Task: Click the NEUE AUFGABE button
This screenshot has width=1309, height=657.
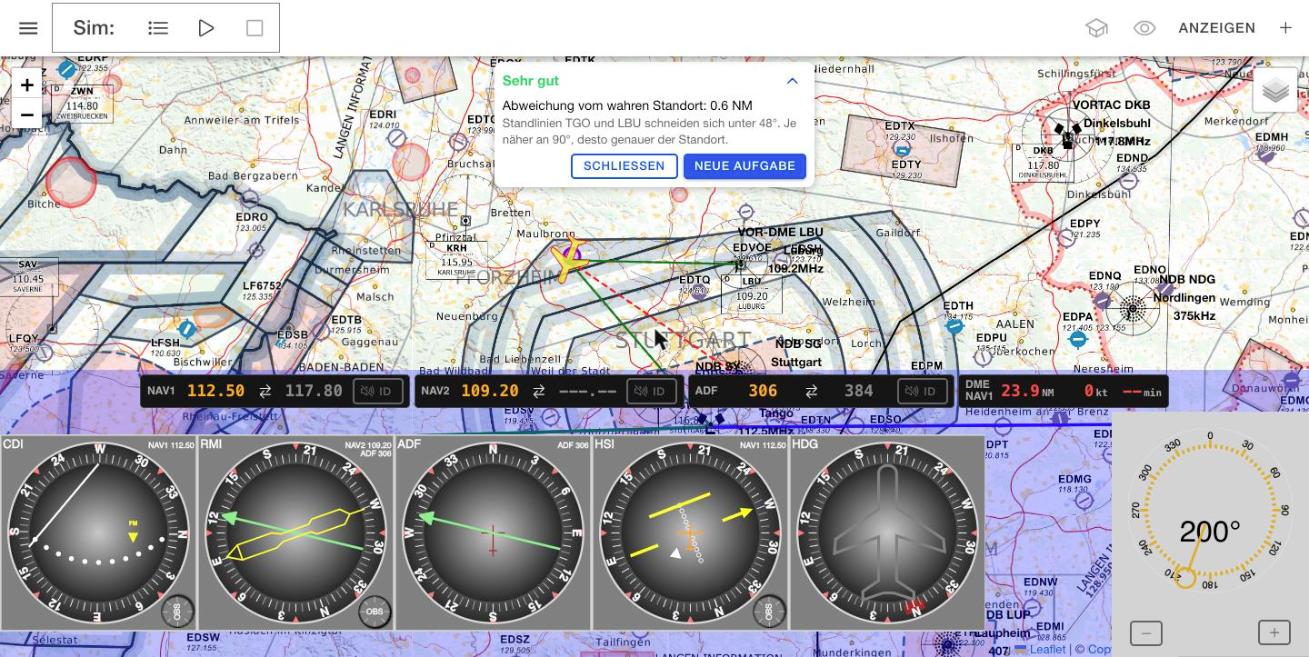Action: (745, 166)
